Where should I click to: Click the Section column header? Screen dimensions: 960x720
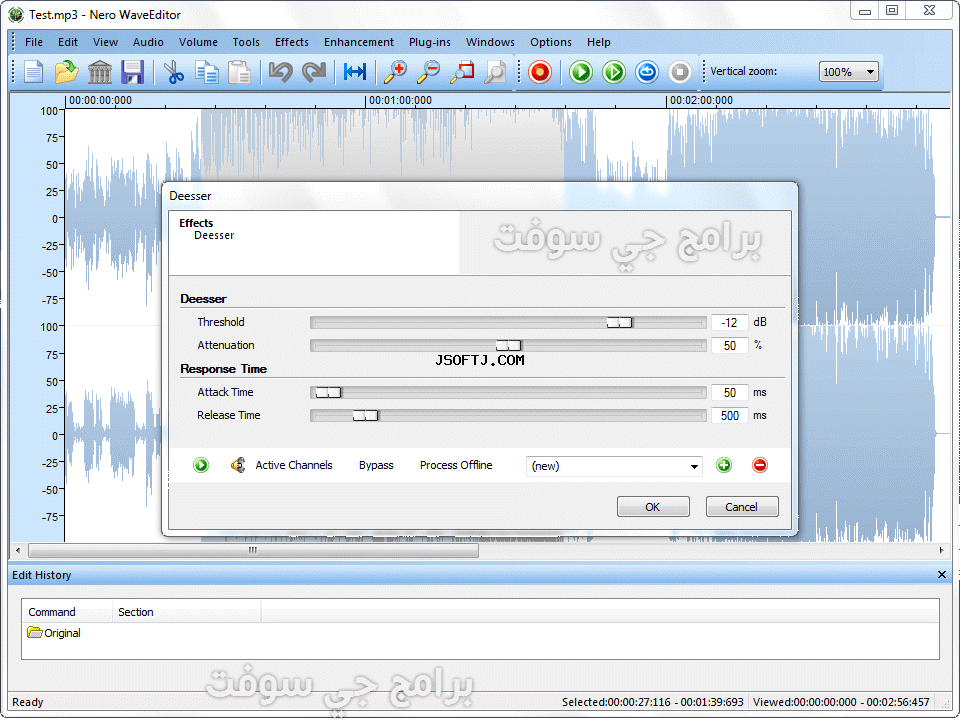point(186,612)
